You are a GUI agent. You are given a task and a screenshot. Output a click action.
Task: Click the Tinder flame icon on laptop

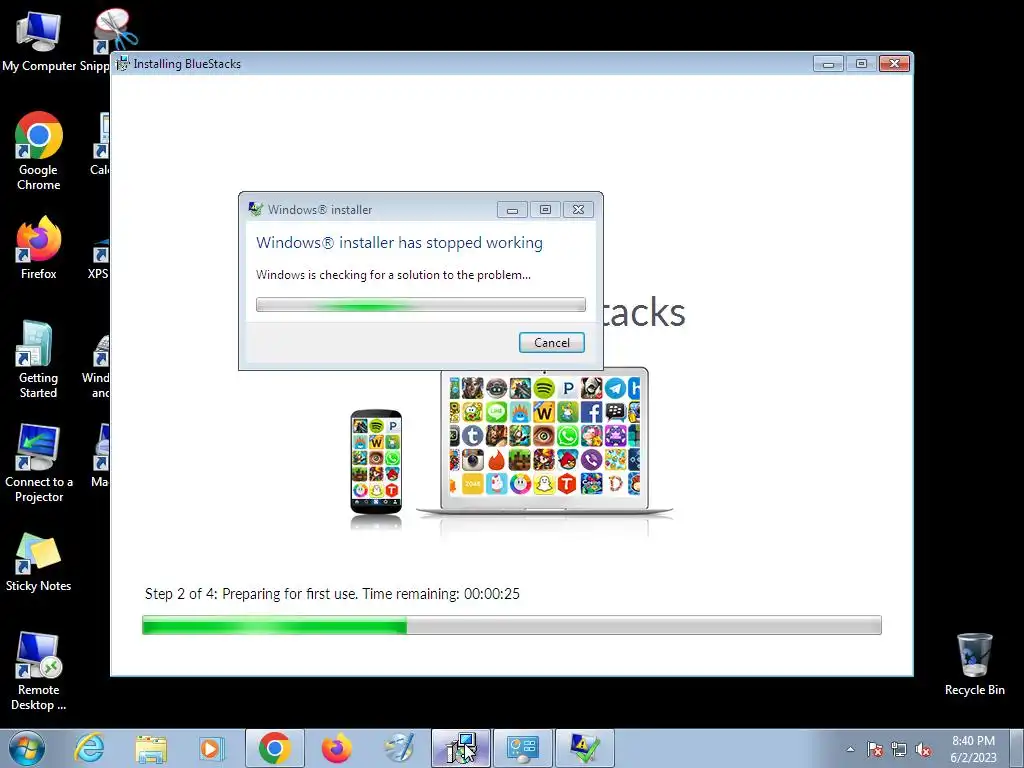point(496,460)
